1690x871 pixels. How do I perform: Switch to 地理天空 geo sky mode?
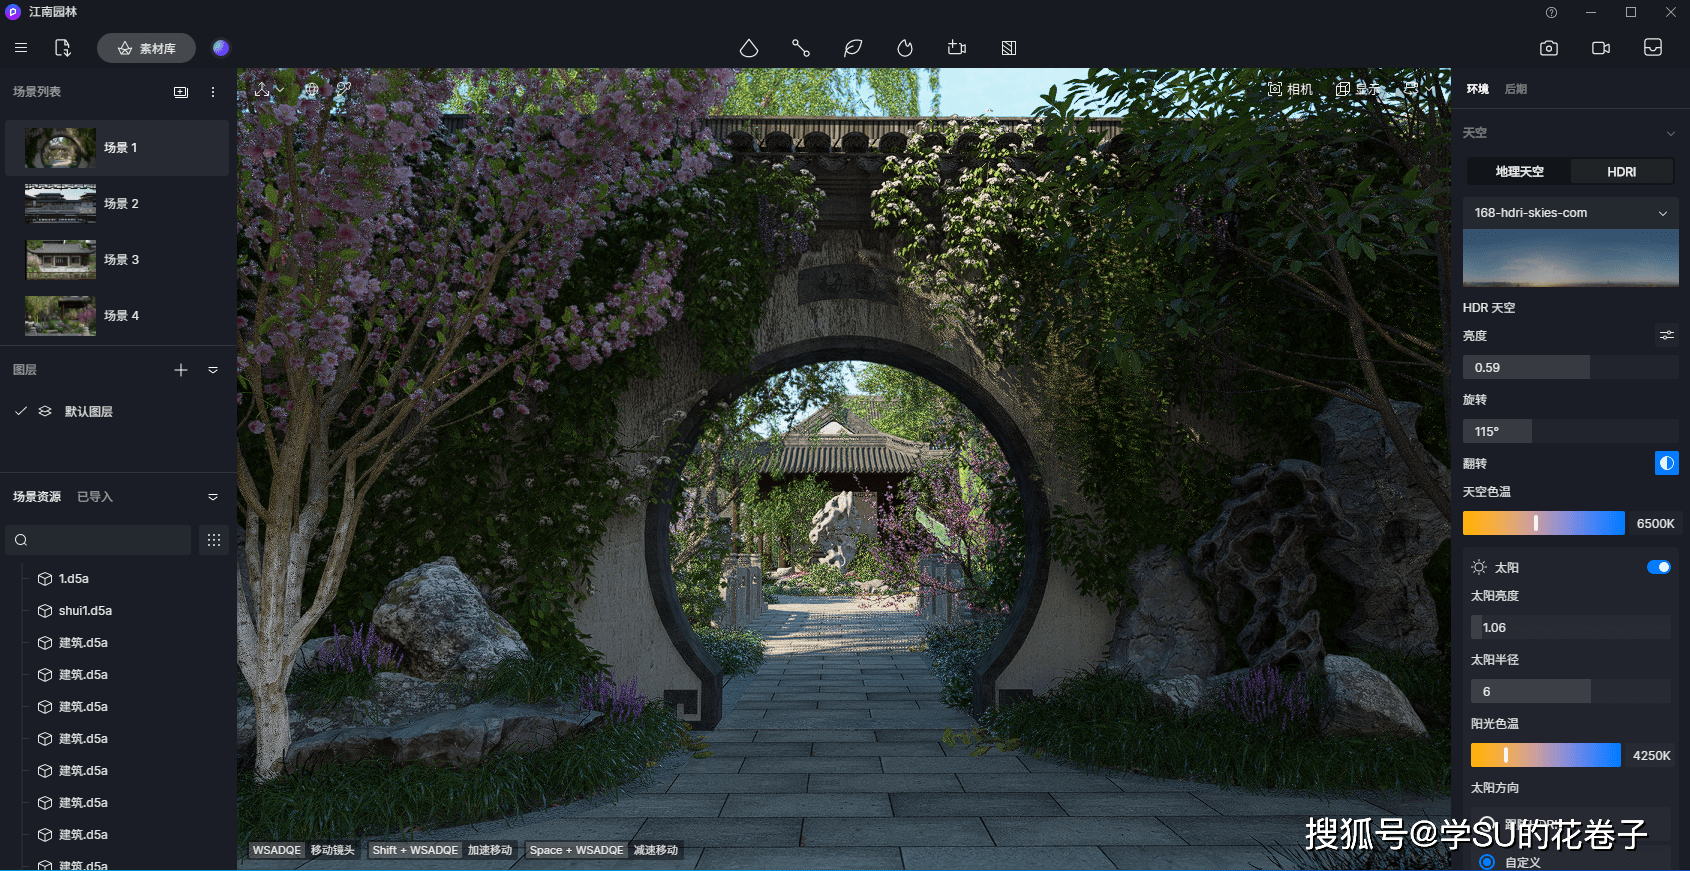(1519, 172)
